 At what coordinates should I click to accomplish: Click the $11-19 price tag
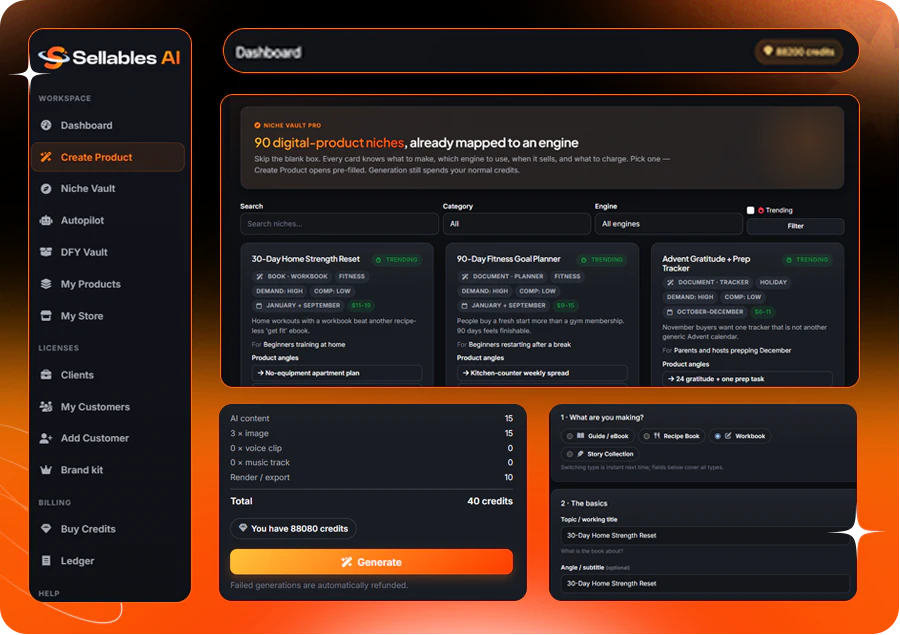click(361, 305)
